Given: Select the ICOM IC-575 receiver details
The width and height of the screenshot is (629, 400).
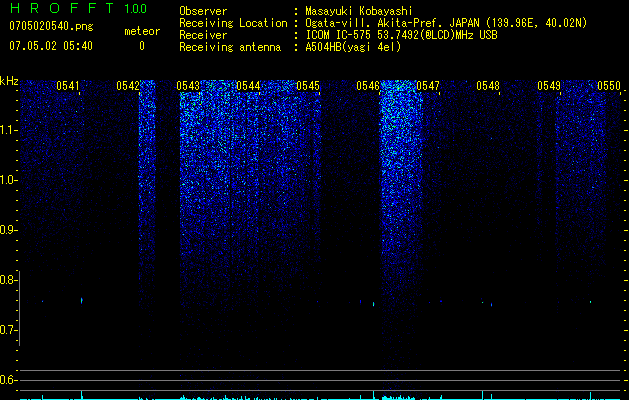Looking at the screenshot, I should tap(401, 35).
